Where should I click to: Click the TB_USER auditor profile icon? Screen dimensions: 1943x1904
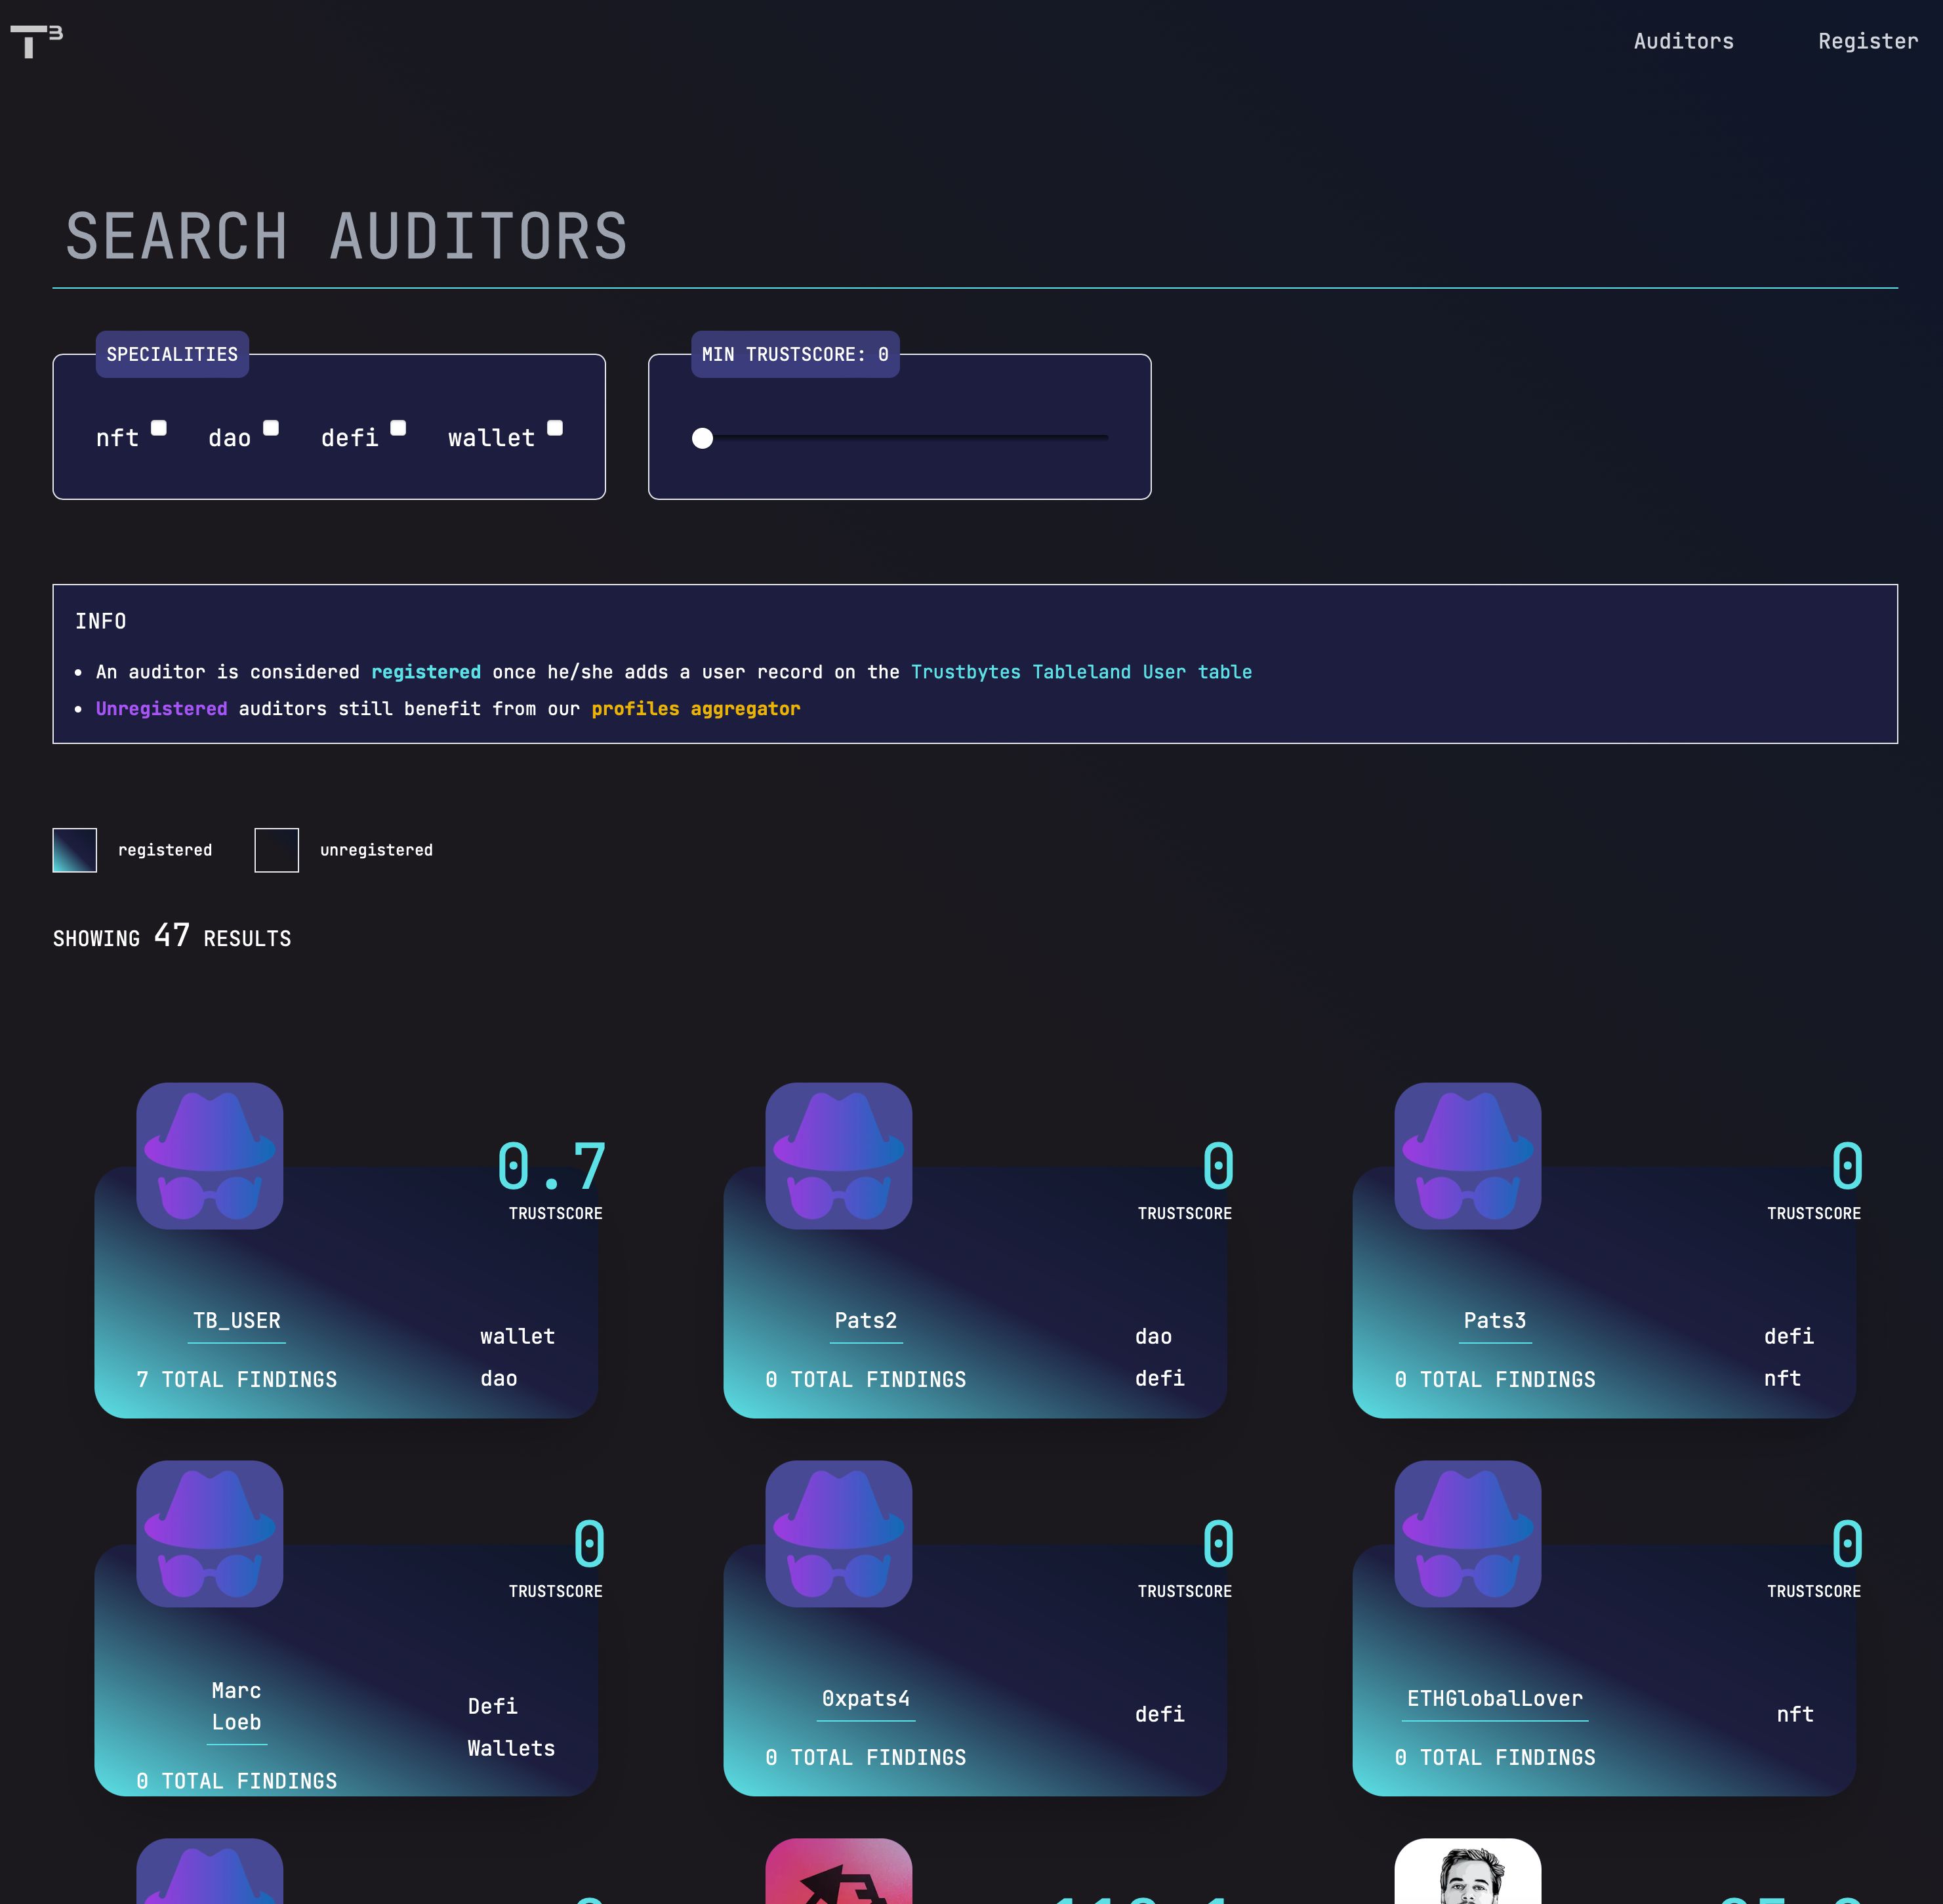coord(209,1154)
